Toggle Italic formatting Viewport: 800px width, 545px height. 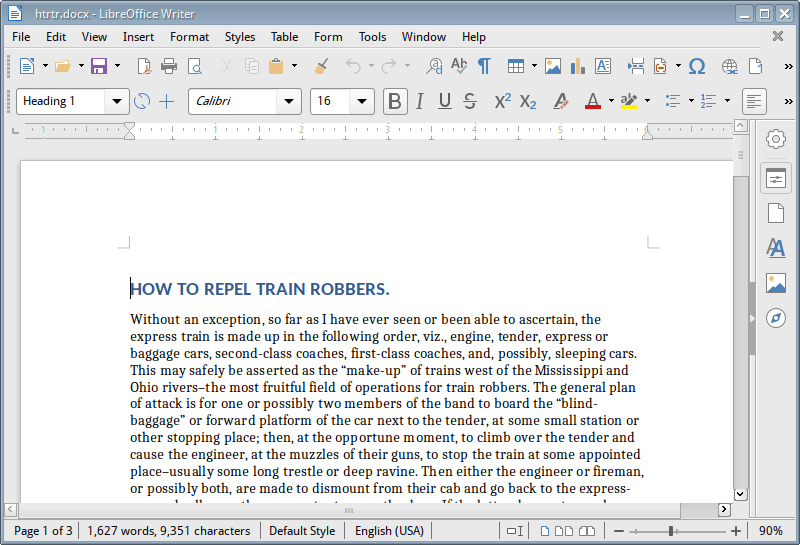coord(420,101)
